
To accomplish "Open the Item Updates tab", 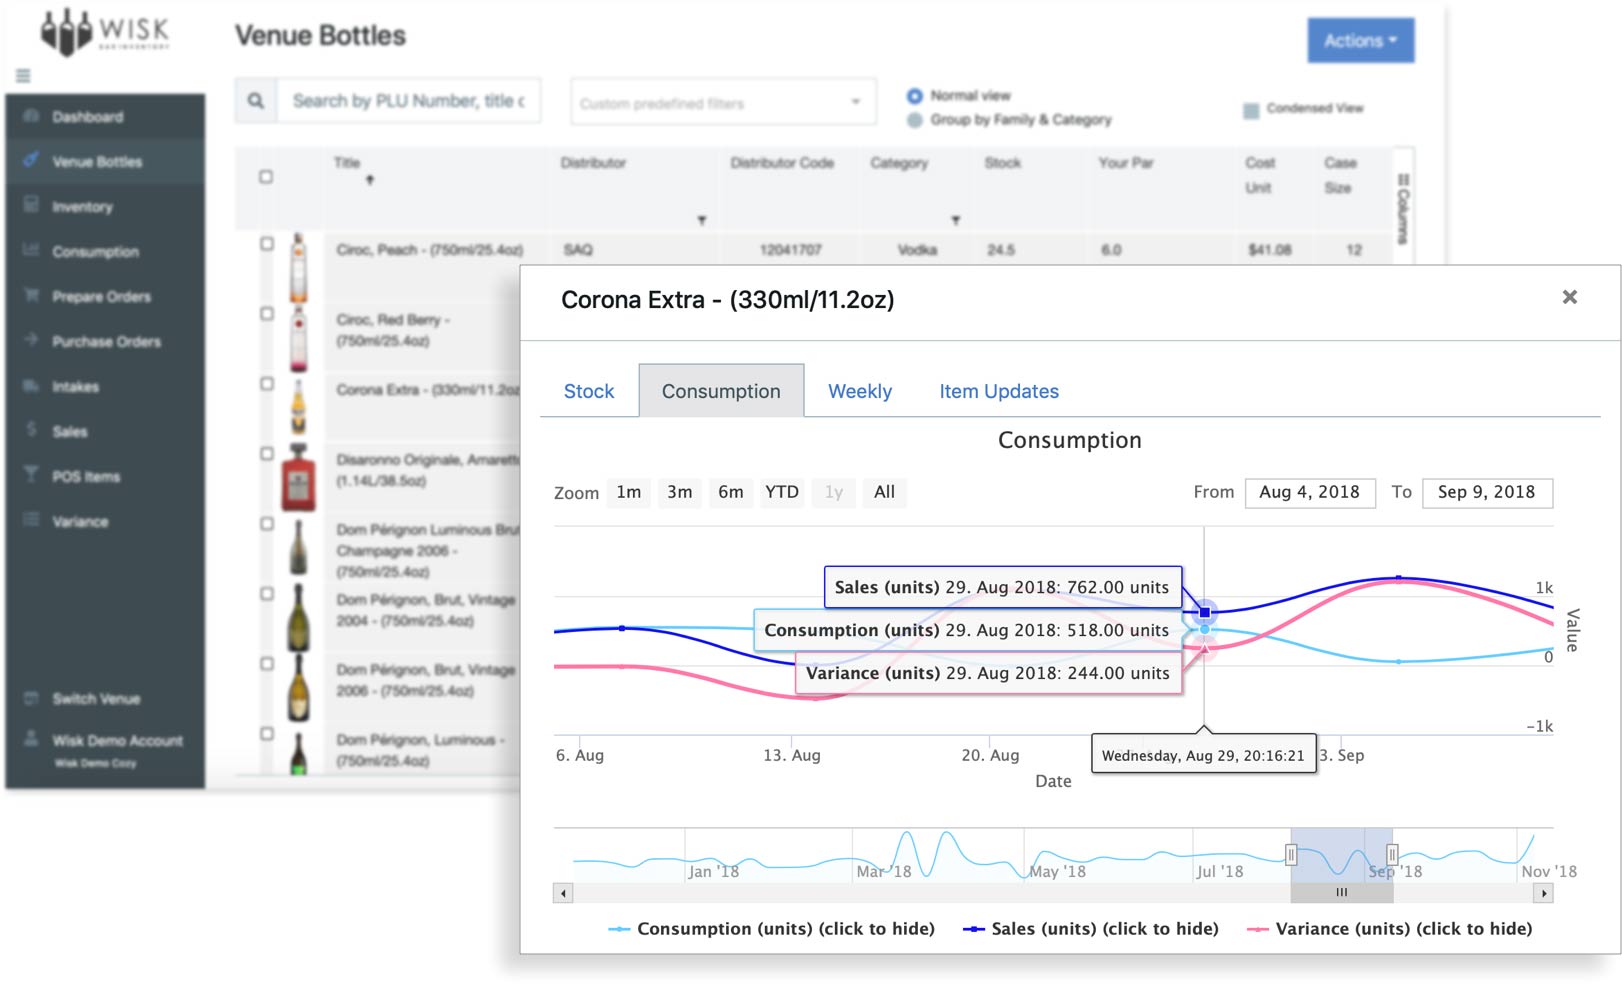I will pos(998,392).
